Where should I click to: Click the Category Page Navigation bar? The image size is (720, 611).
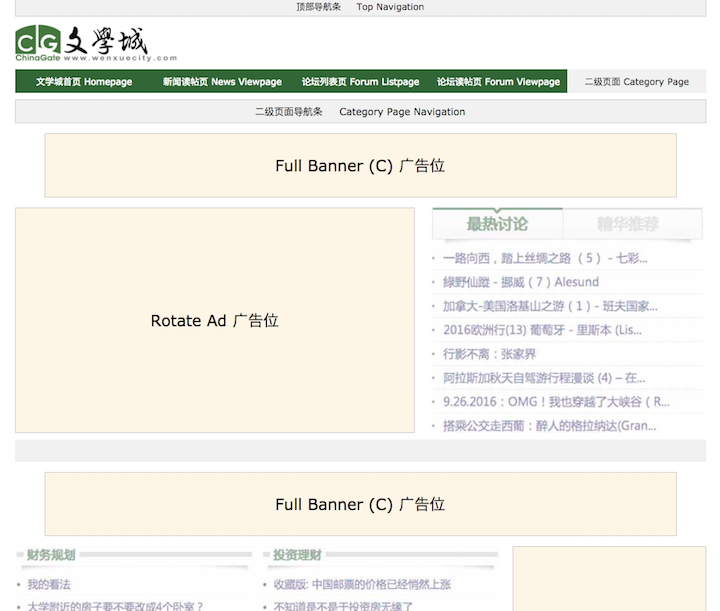tap(360, 112)
